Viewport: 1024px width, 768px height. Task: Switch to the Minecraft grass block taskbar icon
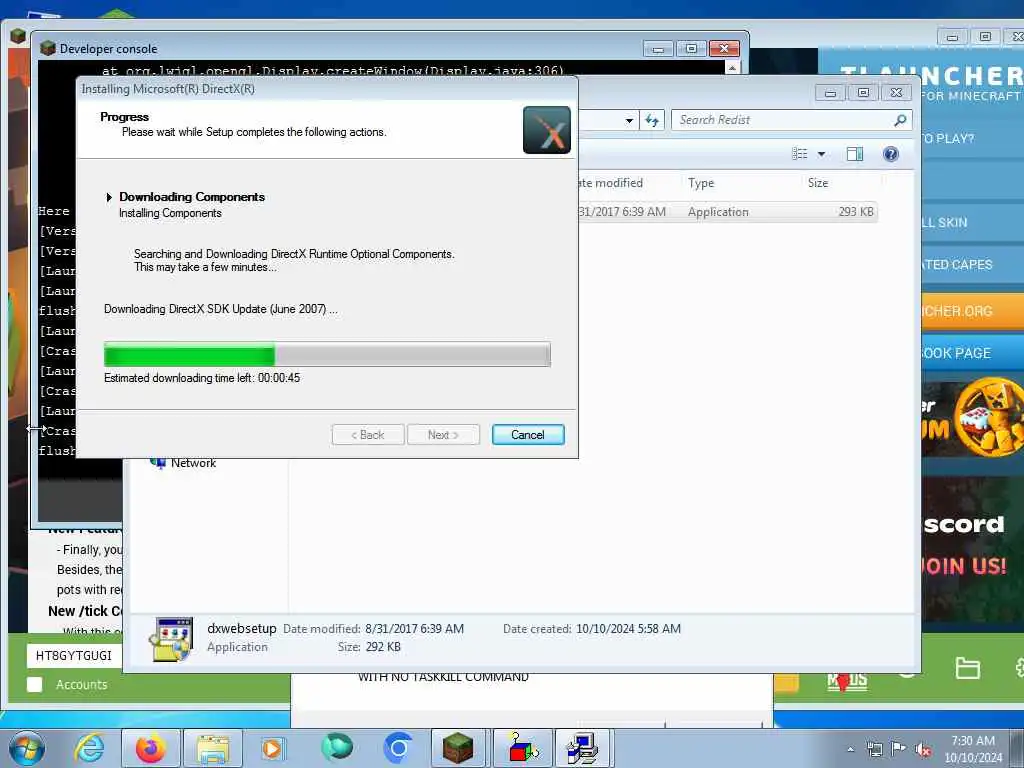pyautogui.click(x=458, y=748)
